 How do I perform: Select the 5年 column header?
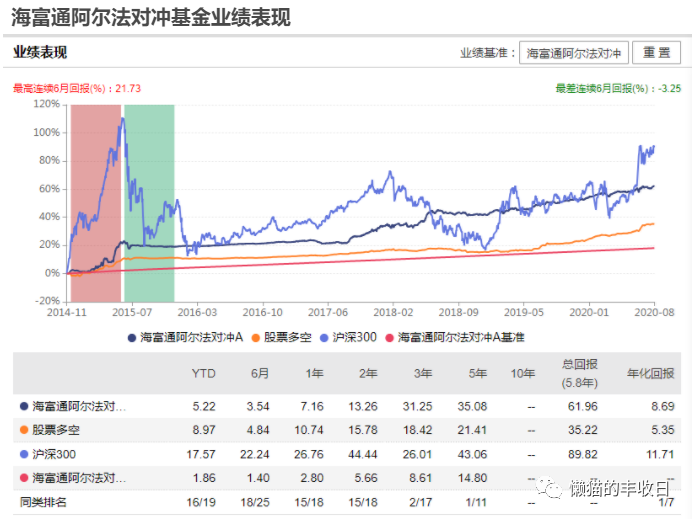pyautogui.click(x=478, y=374)
